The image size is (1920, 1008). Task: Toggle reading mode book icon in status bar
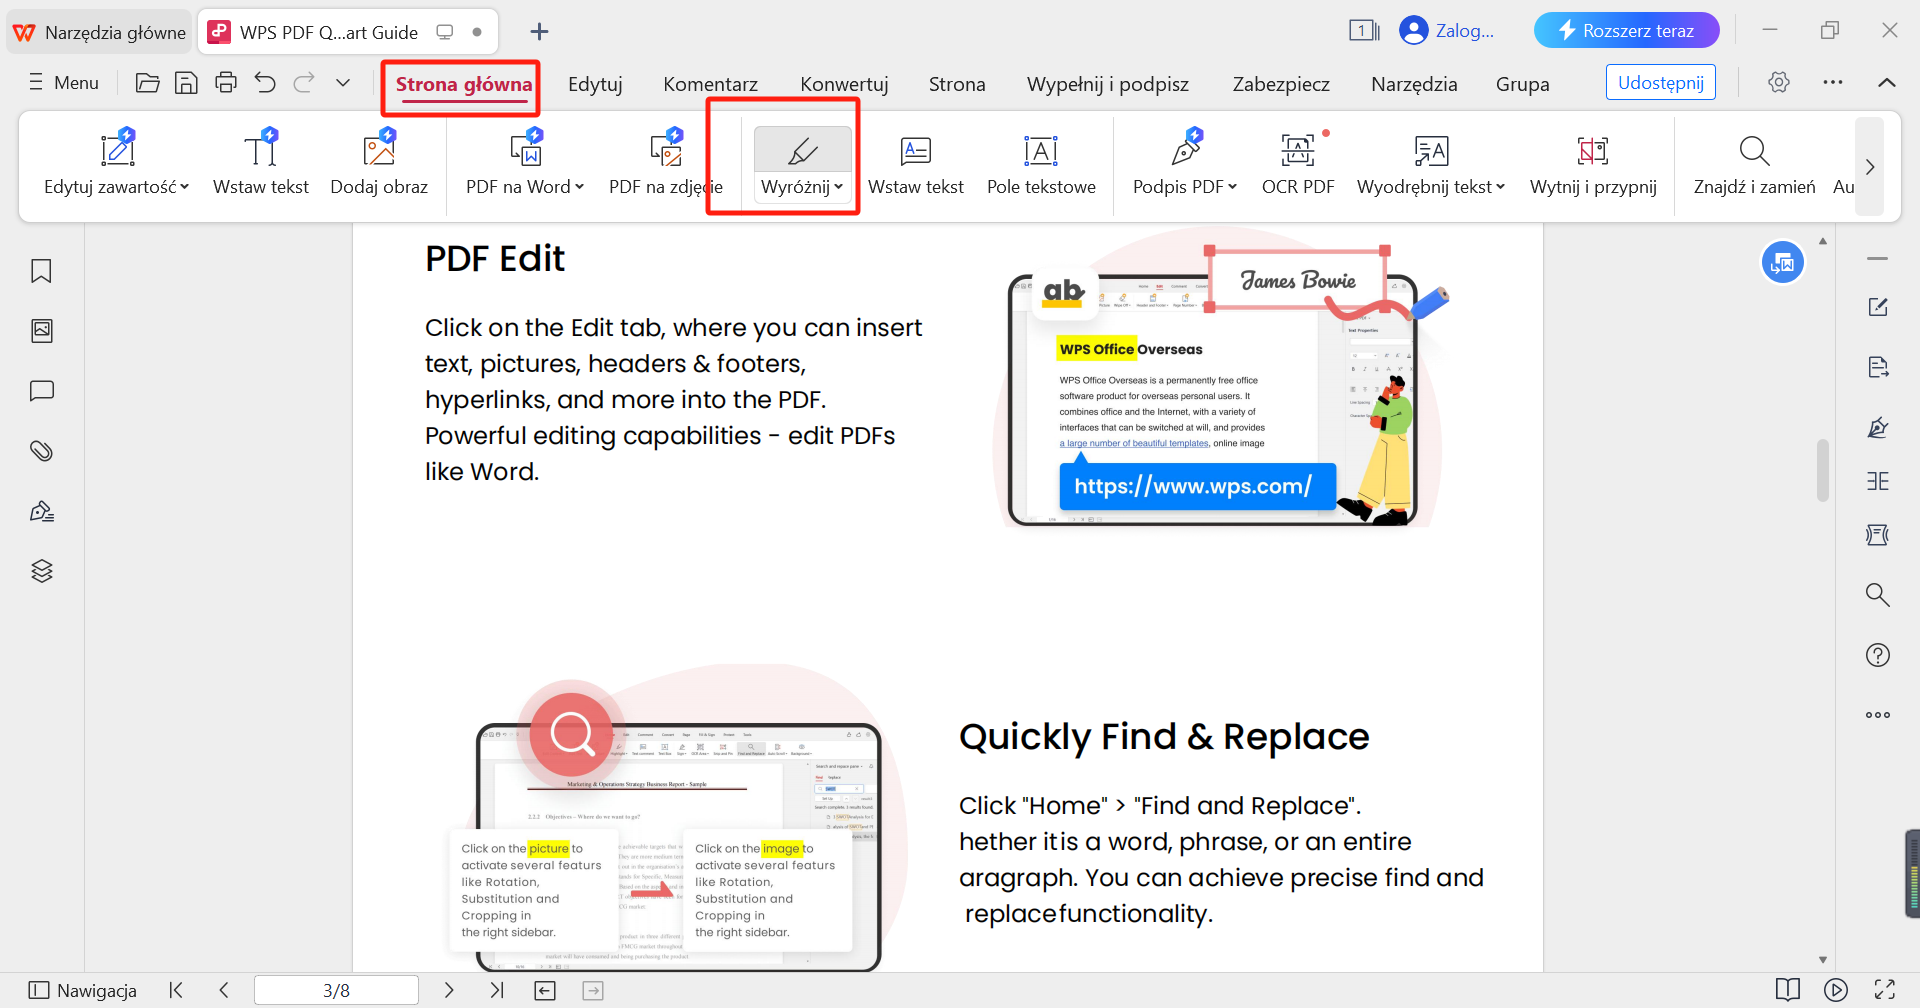pos(1788,990)
